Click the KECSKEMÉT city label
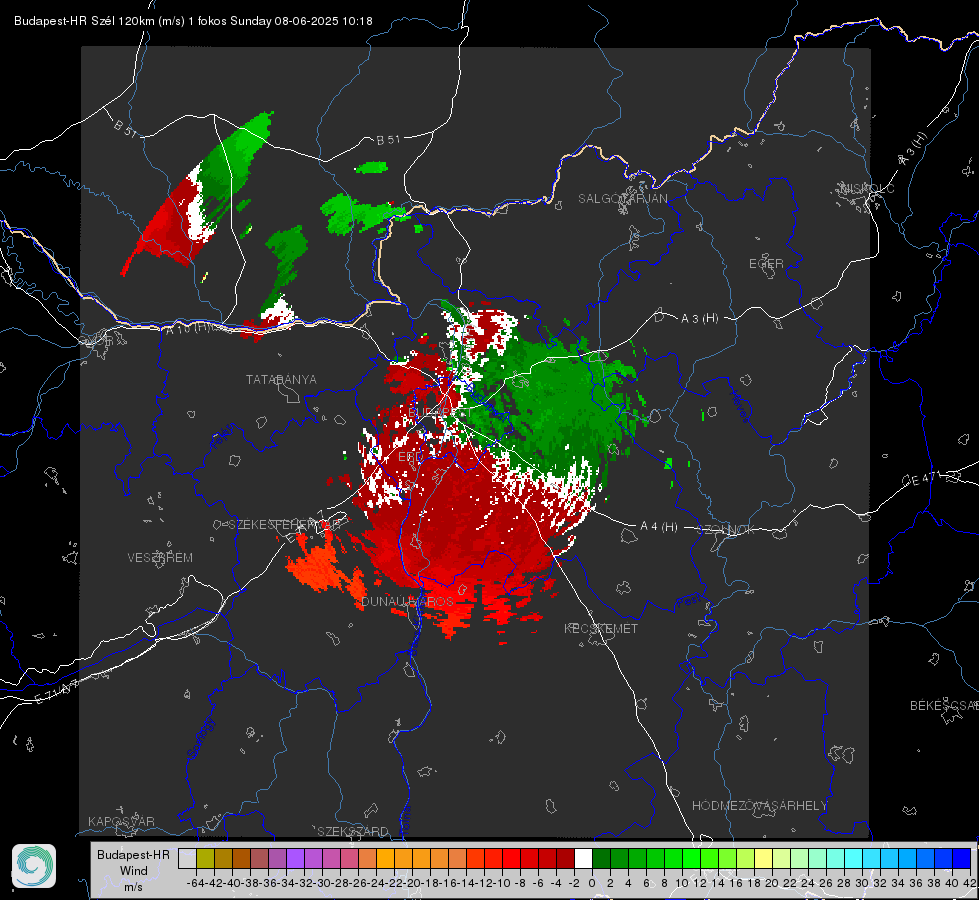979x900 pixels. (x=601, y=628)
